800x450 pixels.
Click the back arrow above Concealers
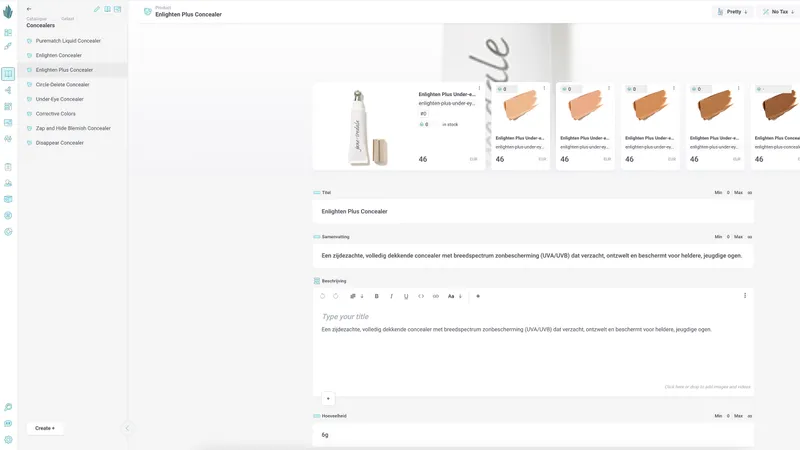[x=29, y=9]
